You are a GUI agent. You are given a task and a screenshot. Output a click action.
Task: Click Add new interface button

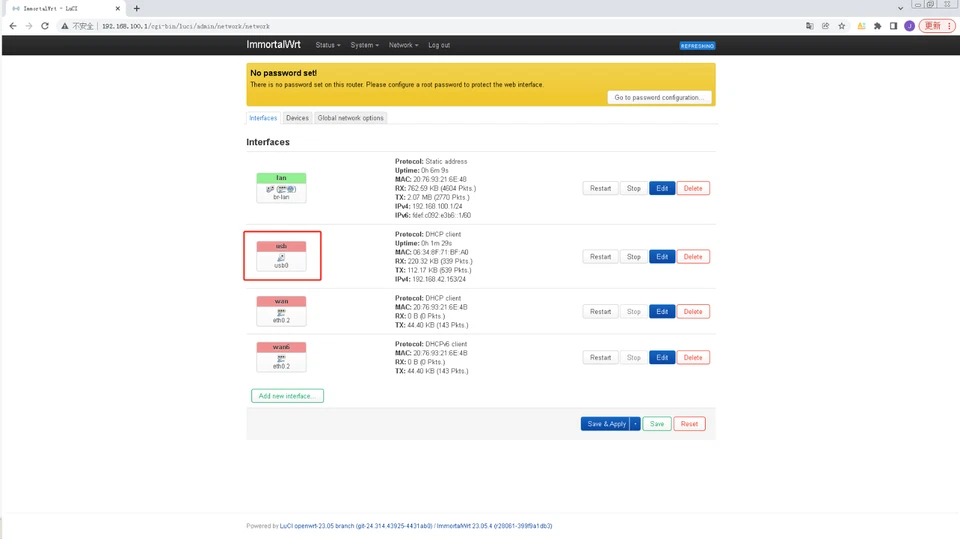pyautogui.click(x=287, y=396)
